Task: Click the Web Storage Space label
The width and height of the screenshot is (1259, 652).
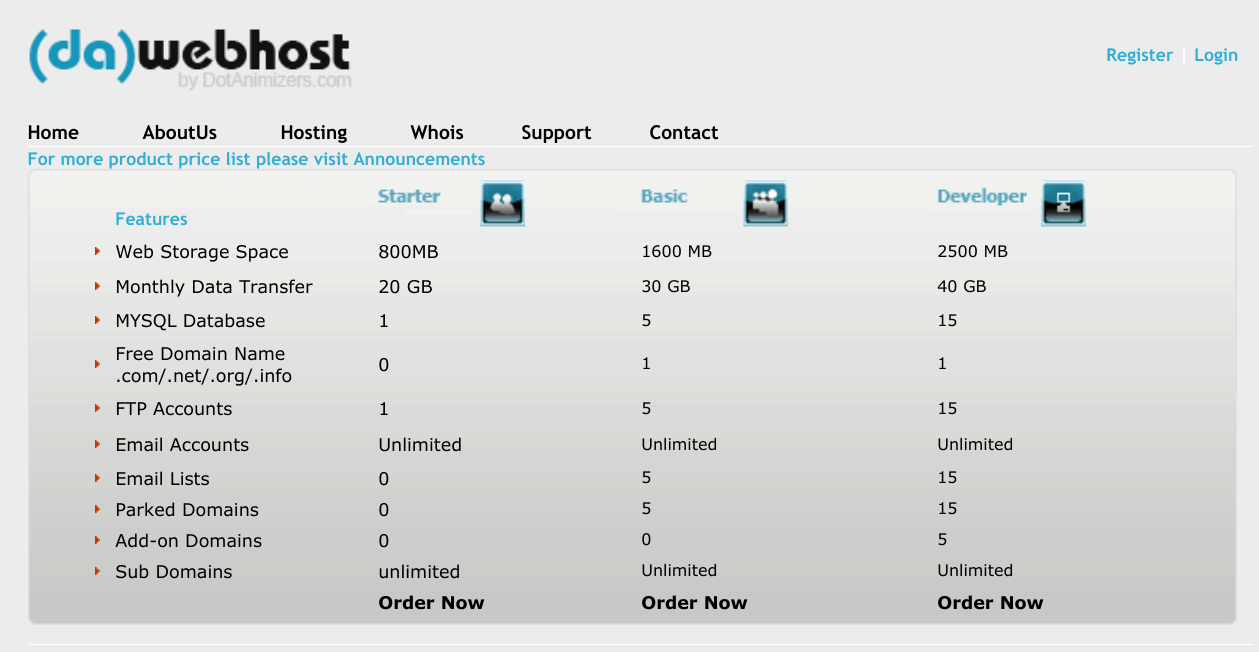Action: click(x=202, y=252)
